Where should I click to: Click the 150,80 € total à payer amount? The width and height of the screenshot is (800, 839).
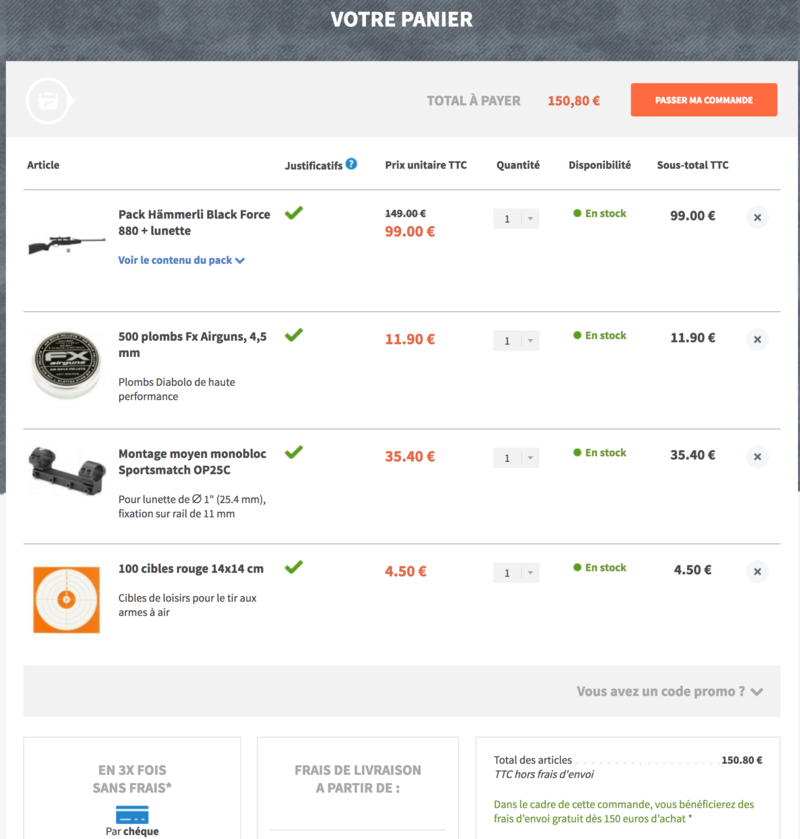click(x=573, y=101)
